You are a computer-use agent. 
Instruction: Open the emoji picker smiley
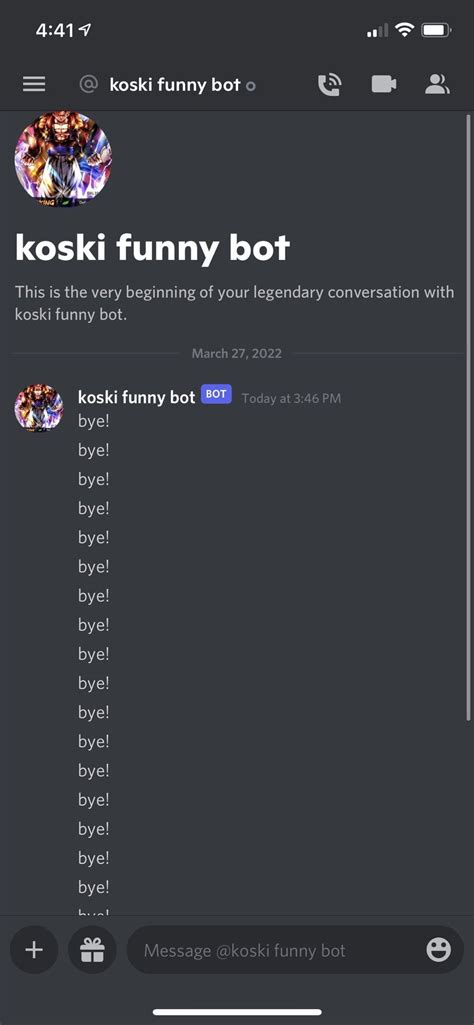[x=439, y=950]
